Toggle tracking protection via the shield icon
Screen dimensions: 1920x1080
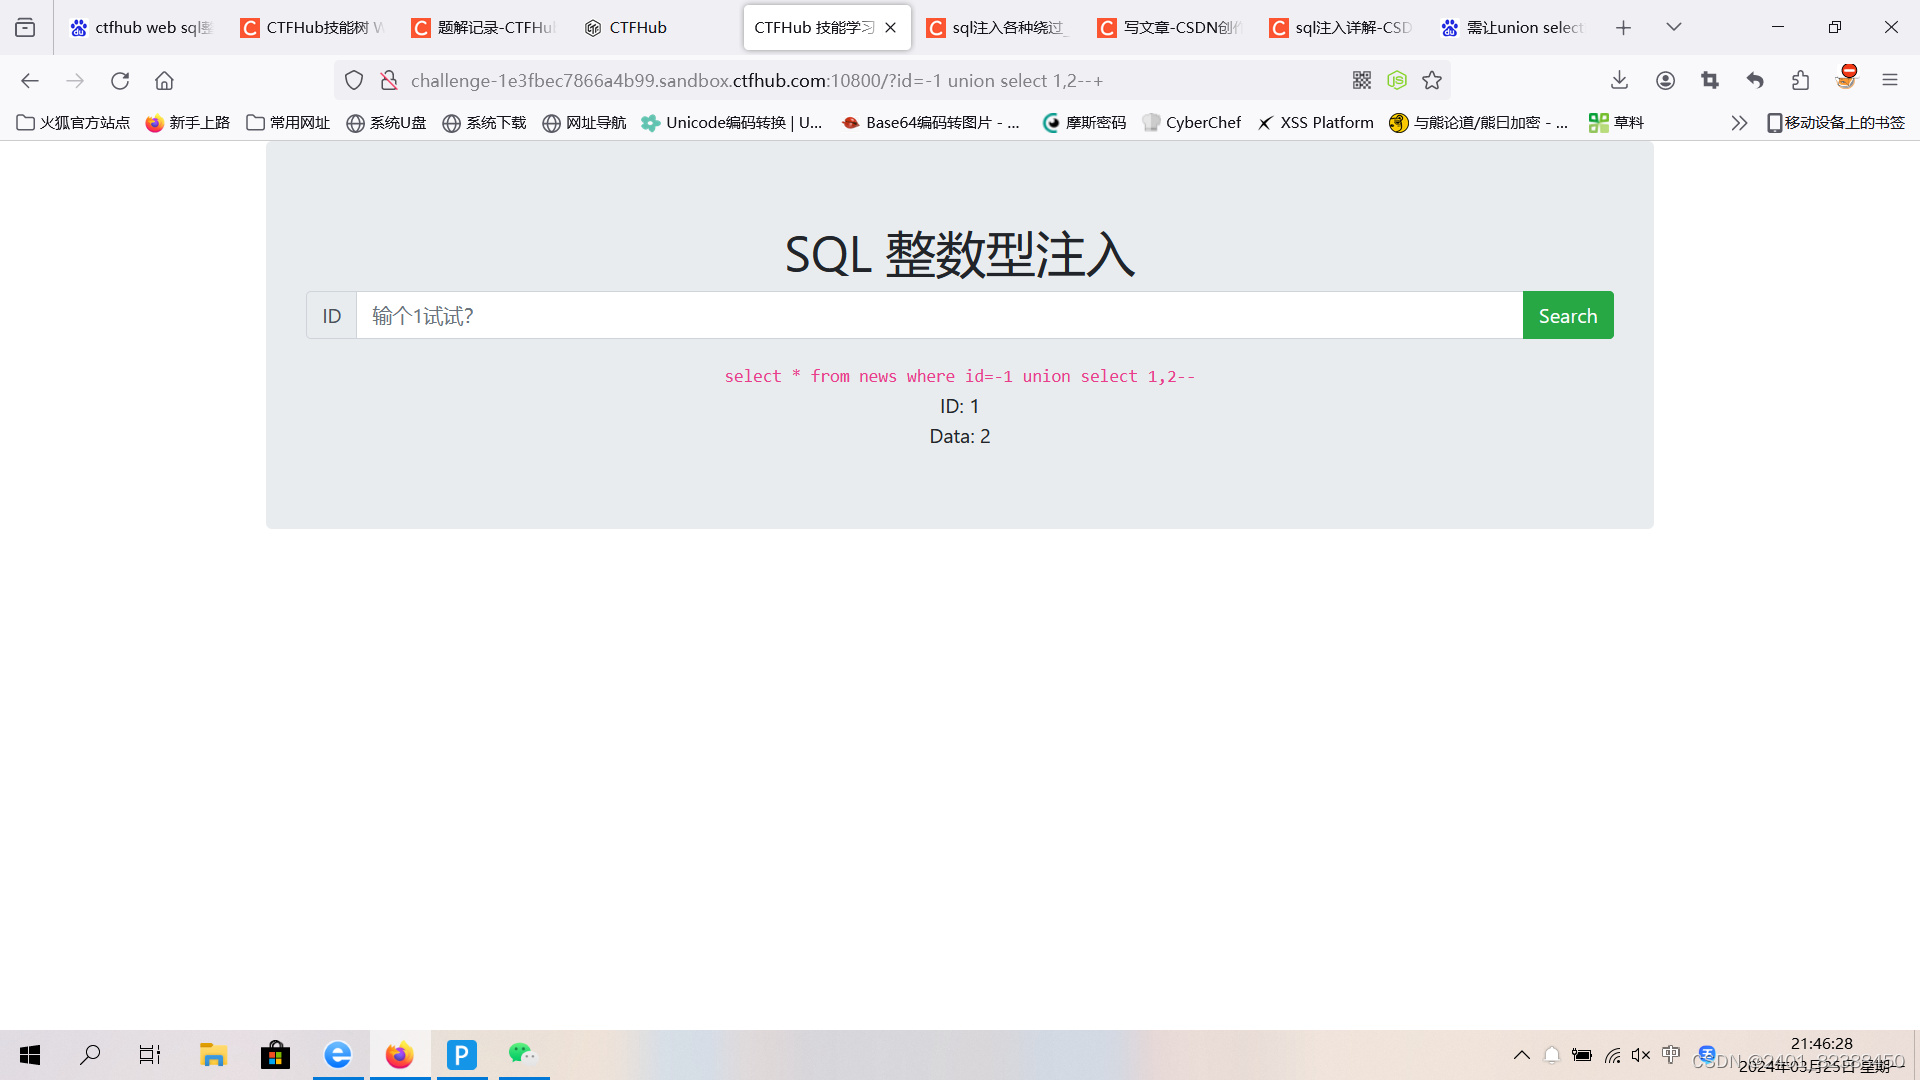[354, 80]
